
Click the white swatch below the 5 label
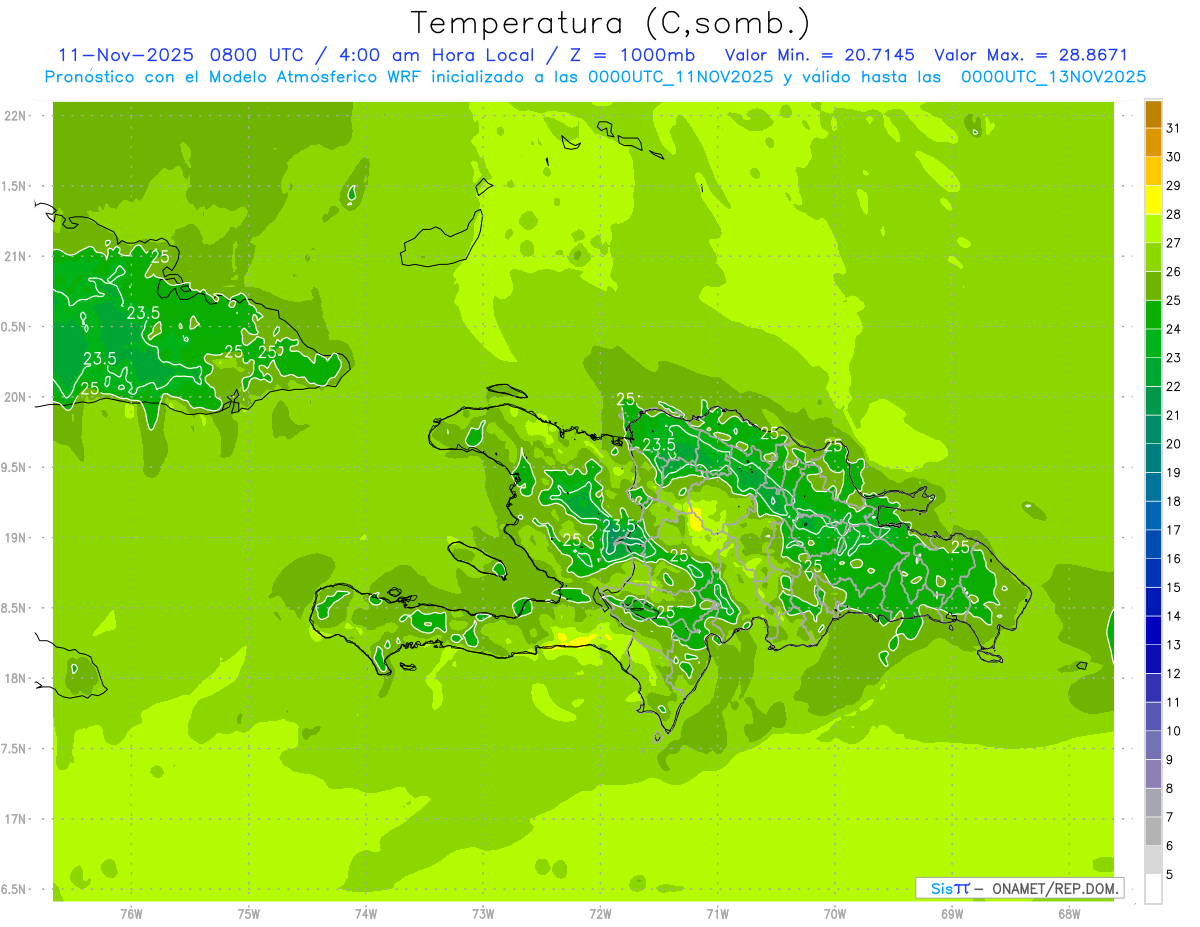tap(1153, 889)
